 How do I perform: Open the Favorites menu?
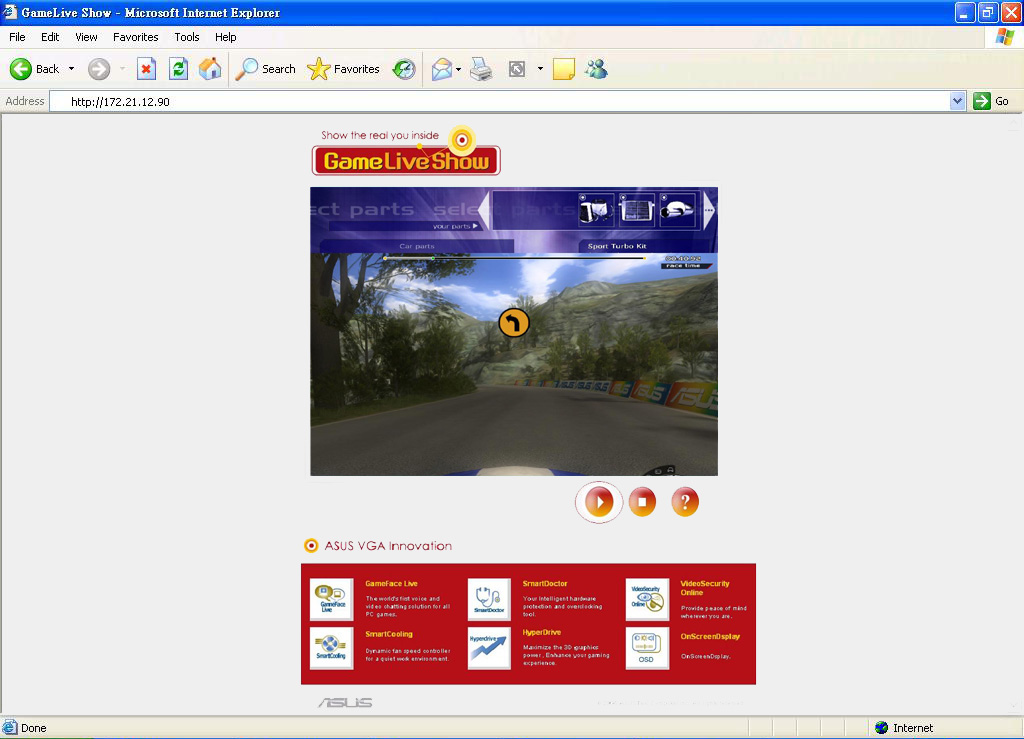[135, 37]
